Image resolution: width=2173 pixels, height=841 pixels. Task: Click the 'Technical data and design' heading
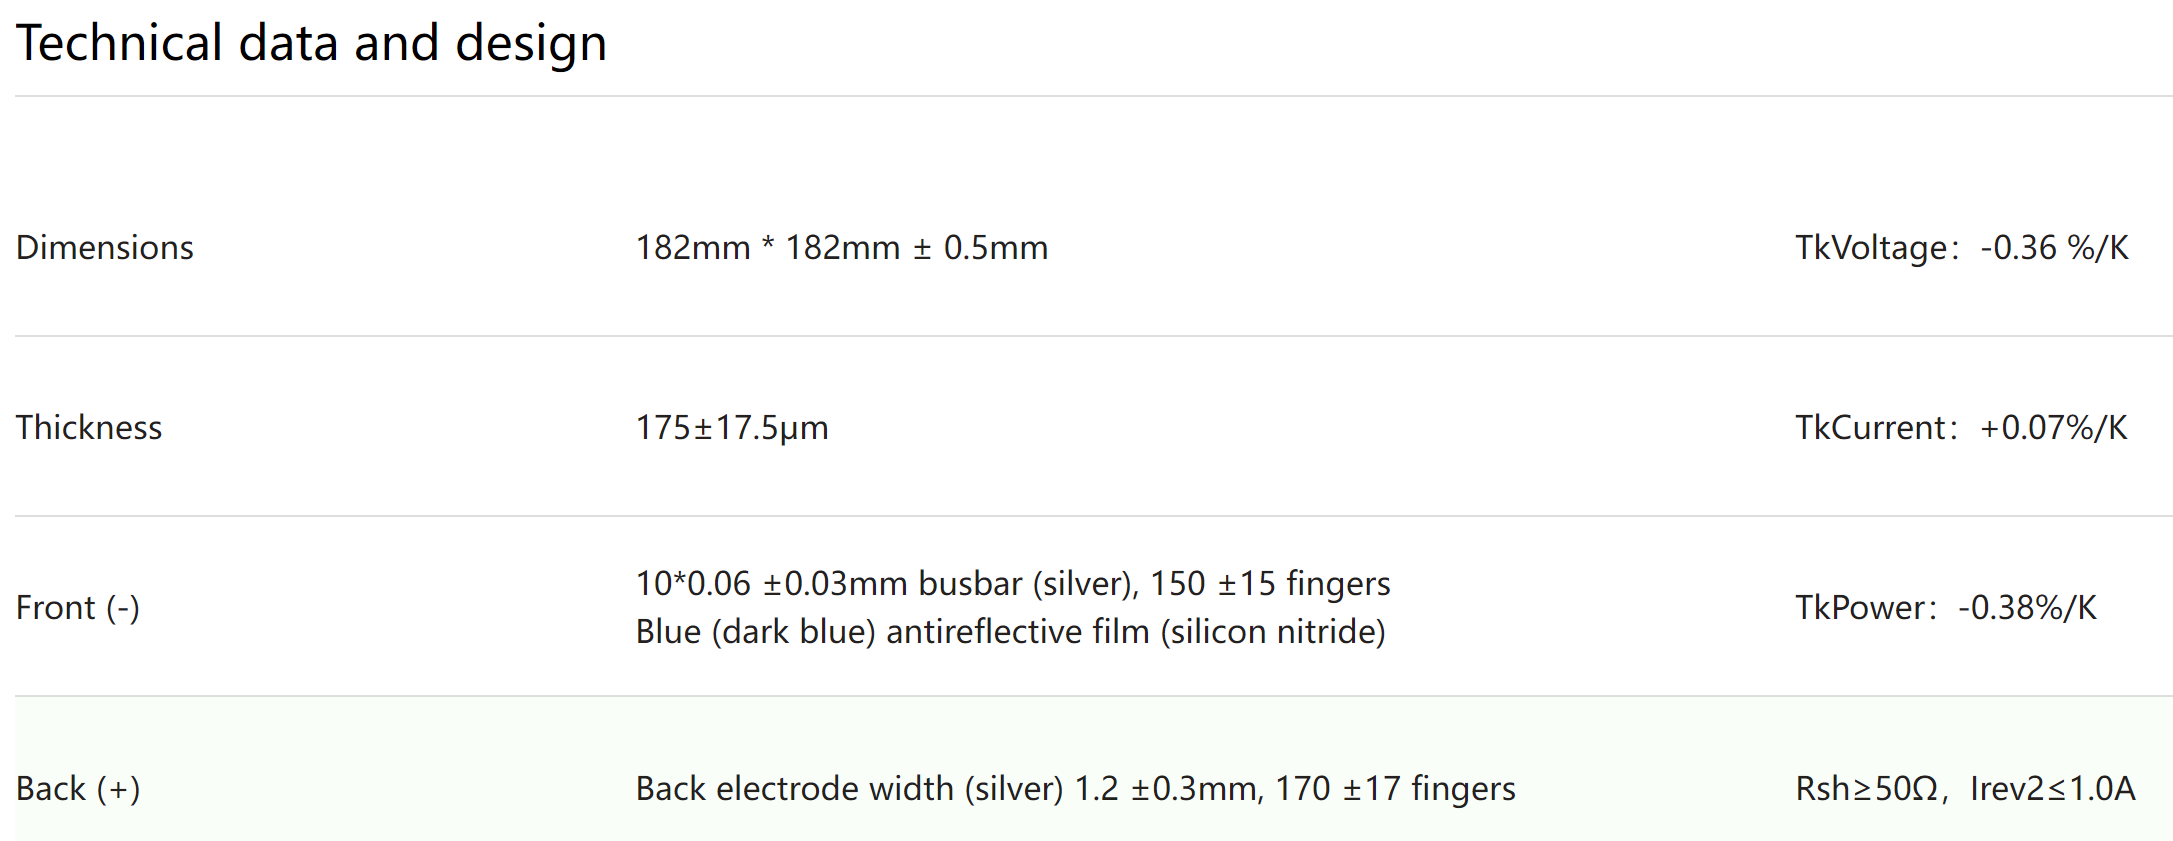[312, 43]
